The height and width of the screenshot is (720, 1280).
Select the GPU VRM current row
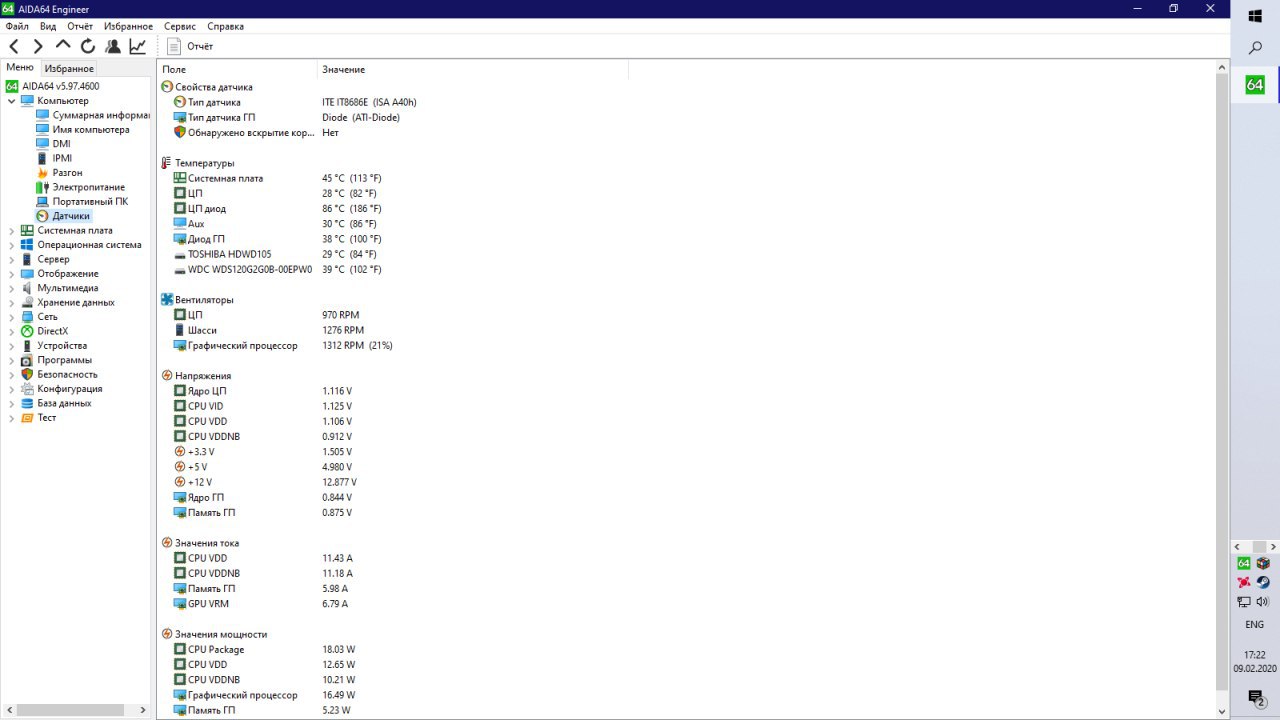click(x=263, y=604)
